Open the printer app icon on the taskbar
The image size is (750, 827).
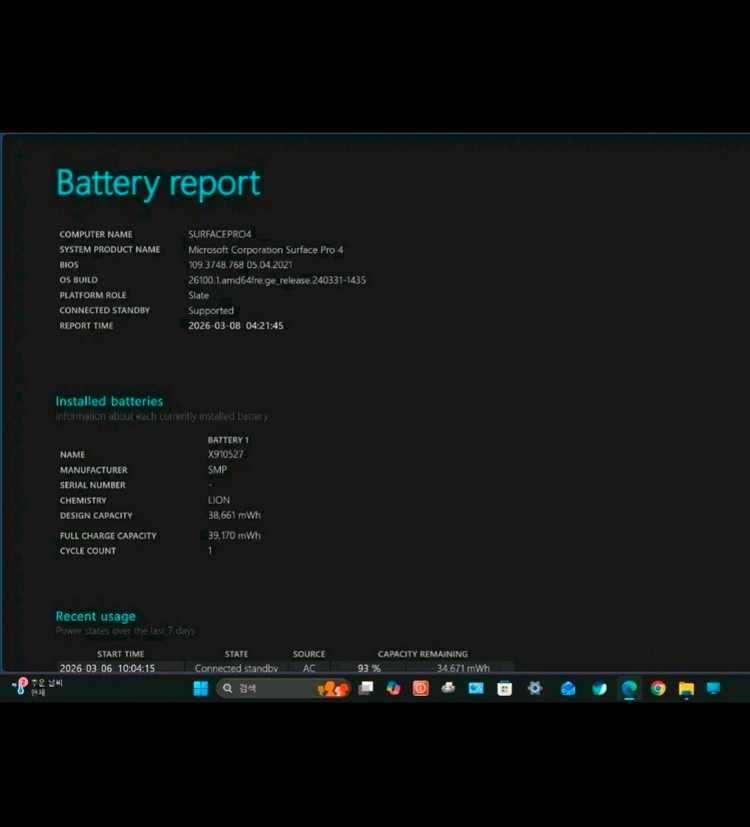click(448, 688)
